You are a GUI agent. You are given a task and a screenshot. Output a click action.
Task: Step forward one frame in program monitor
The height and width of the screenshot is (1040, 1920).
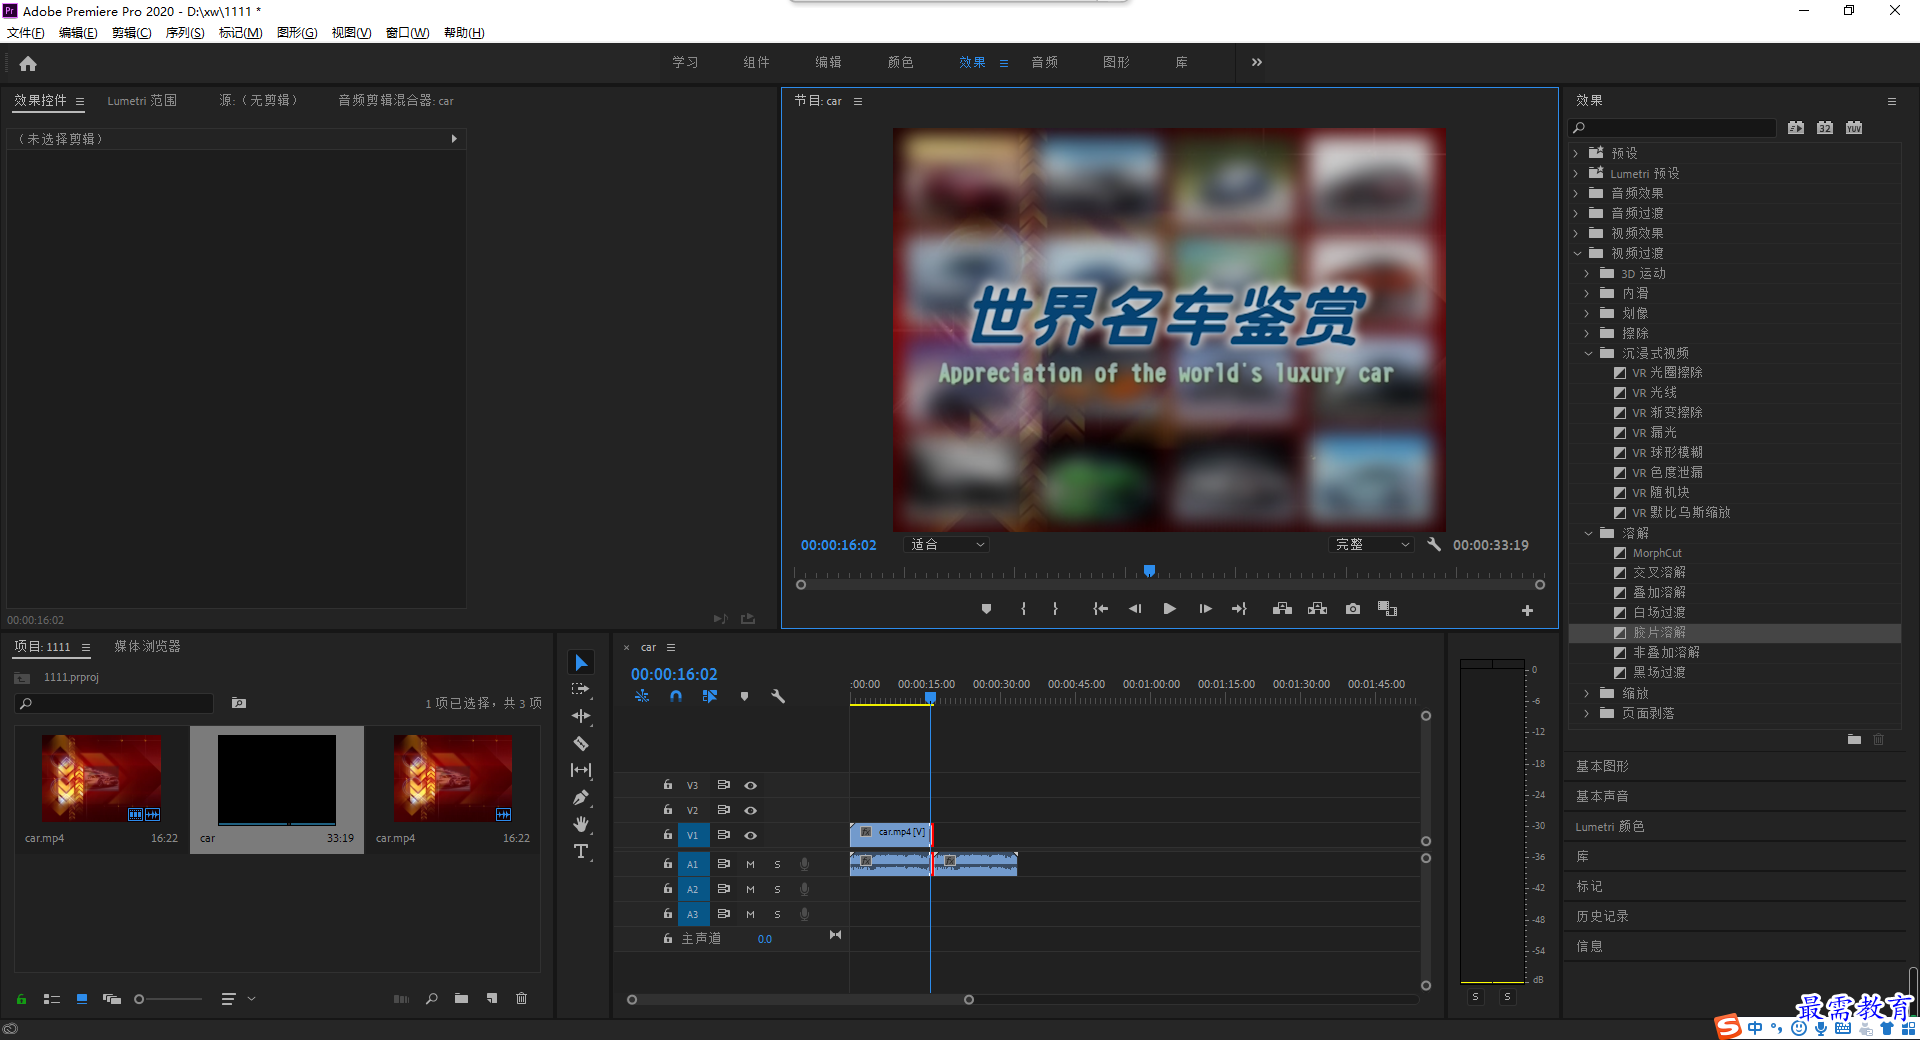point(1205,609)
